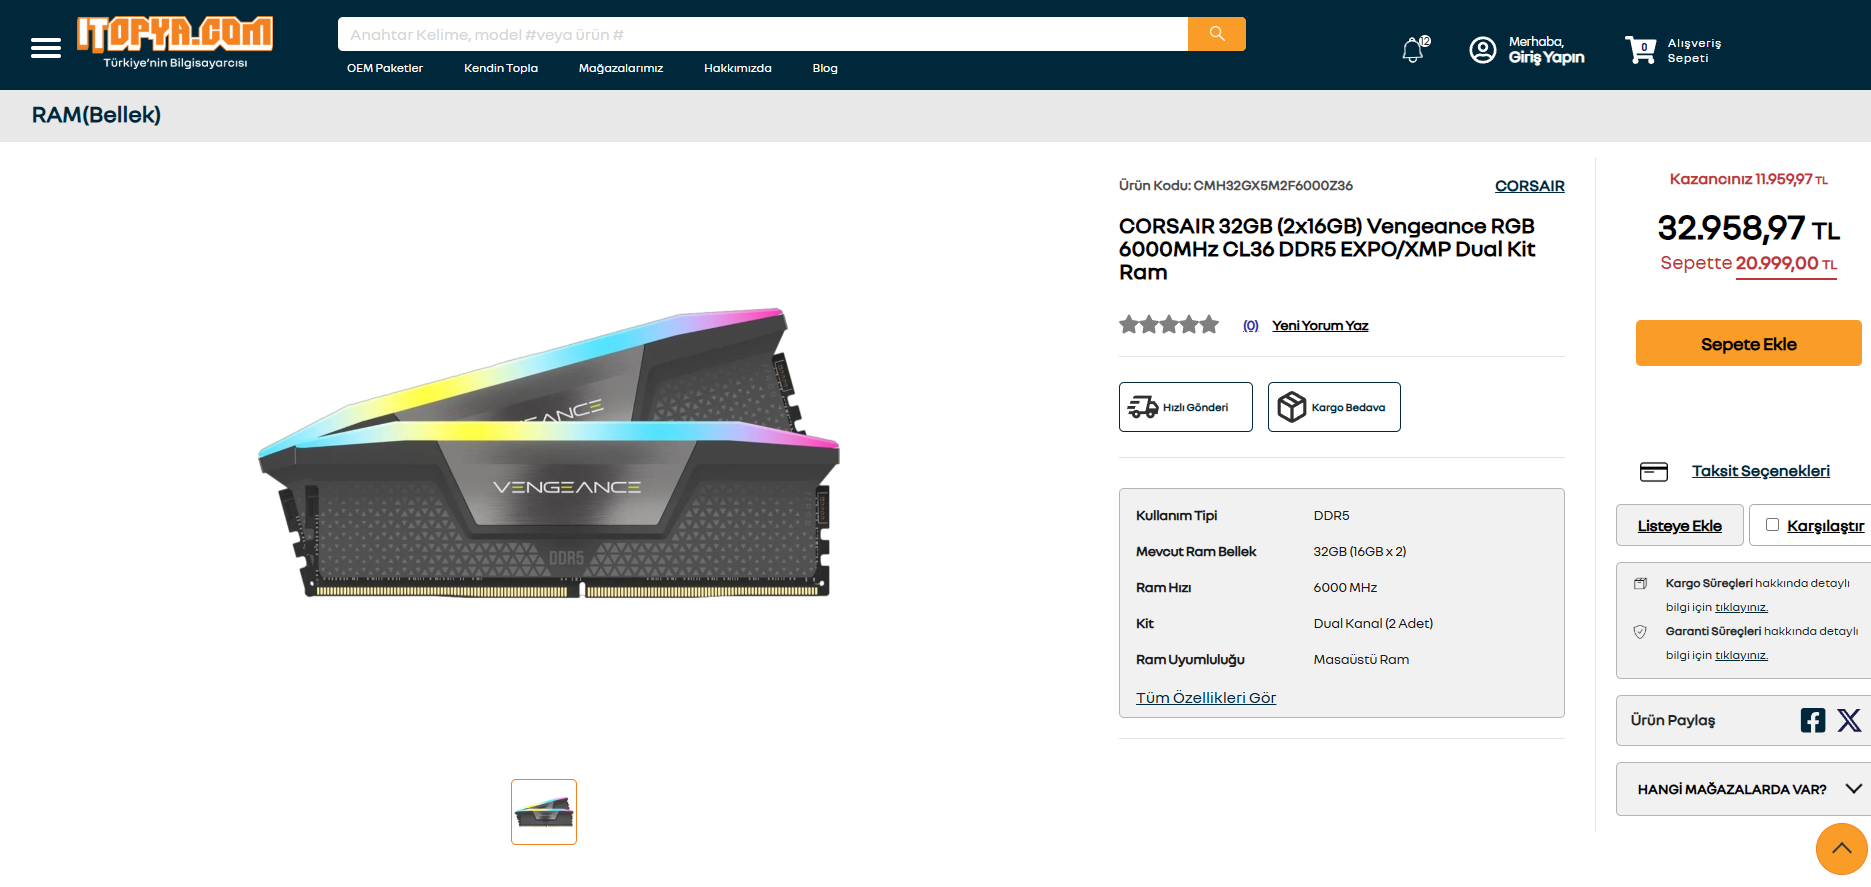The height and width of the screenshot is (887, 1871).
Task: Click the free shipping box icon
Action: [1292, 407]
